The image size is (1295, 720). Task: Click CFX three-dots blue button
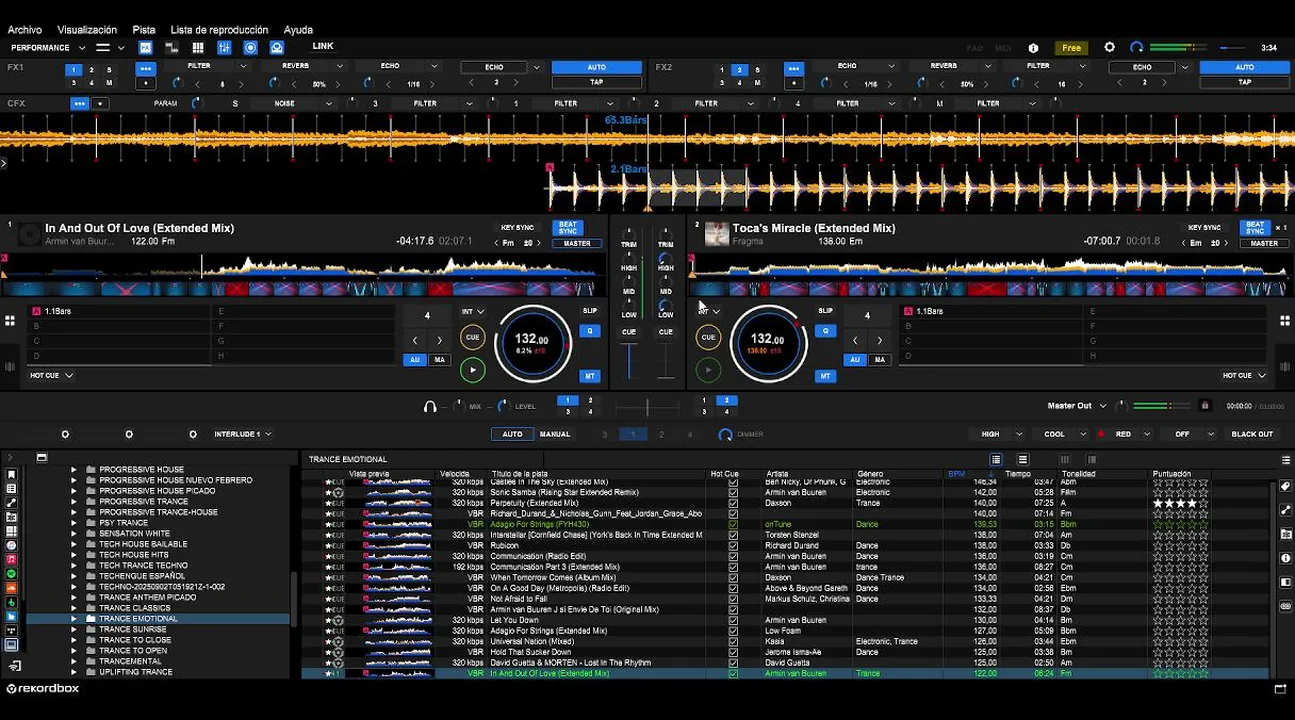point(79,103)
